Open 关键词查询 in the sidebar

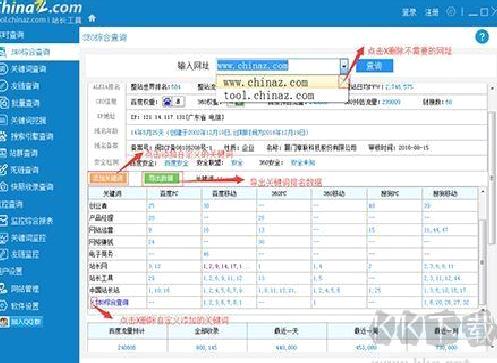click(23, 69)
